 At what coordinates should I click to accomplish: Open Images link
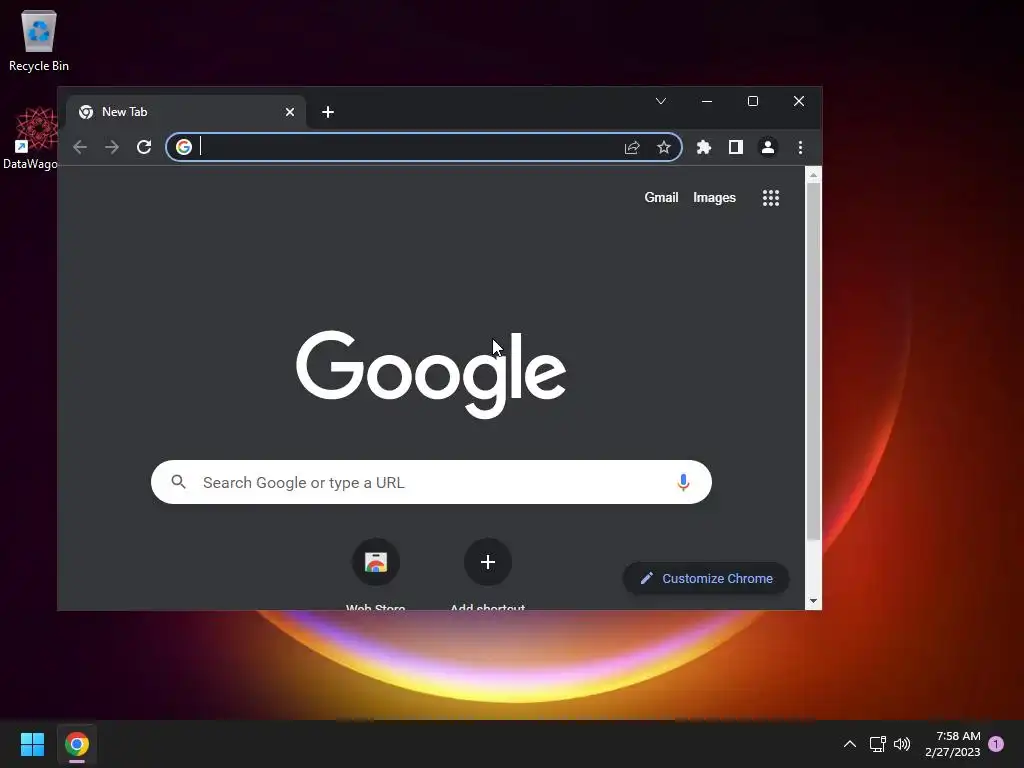click(x=714, y=197)
